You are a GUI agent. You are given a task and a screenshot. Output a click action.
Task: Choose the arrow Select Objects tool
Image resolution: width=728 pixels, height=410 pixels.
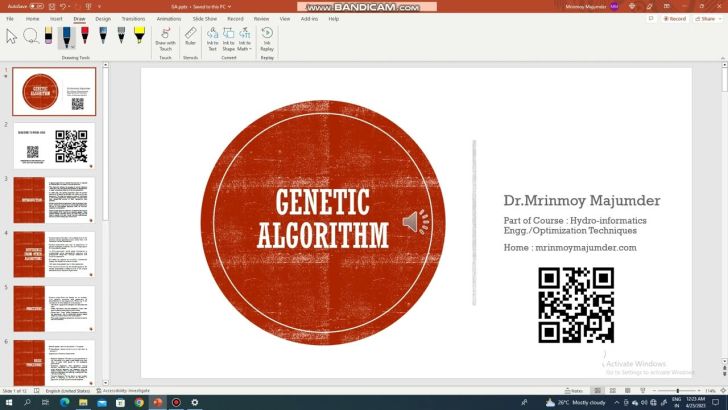pos(12,37)
